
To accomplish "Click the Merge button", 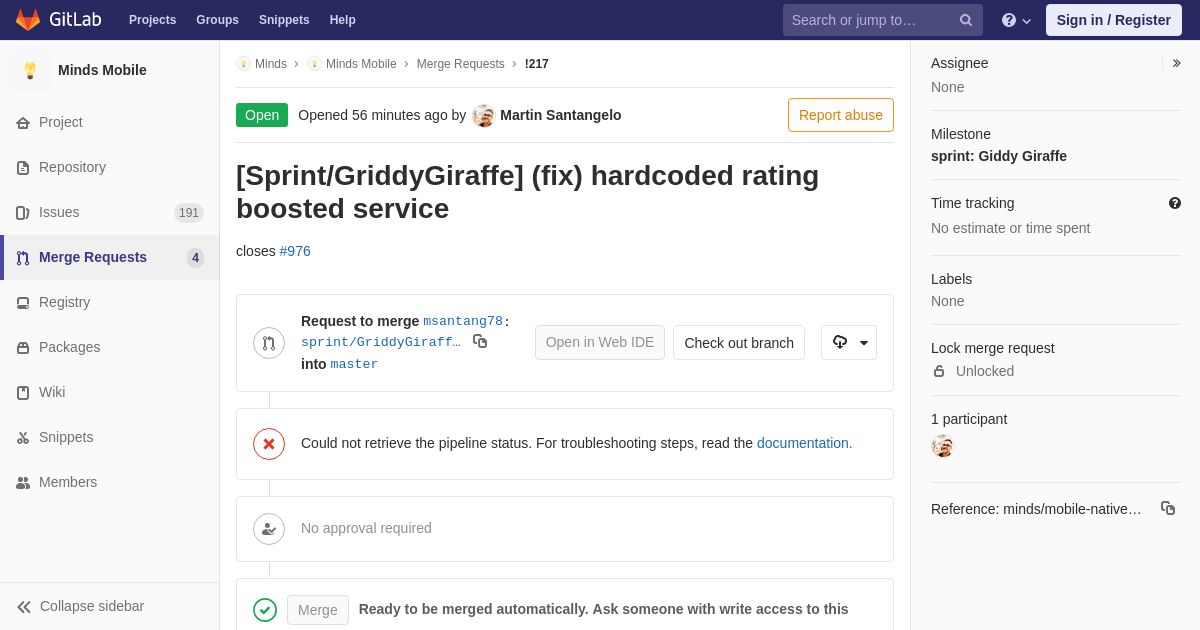I will click(318, 610).
